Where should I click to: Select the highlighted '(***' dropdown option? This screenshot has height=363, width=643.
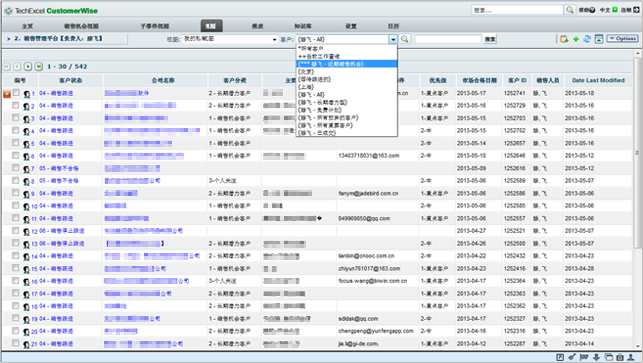(347, 64)
